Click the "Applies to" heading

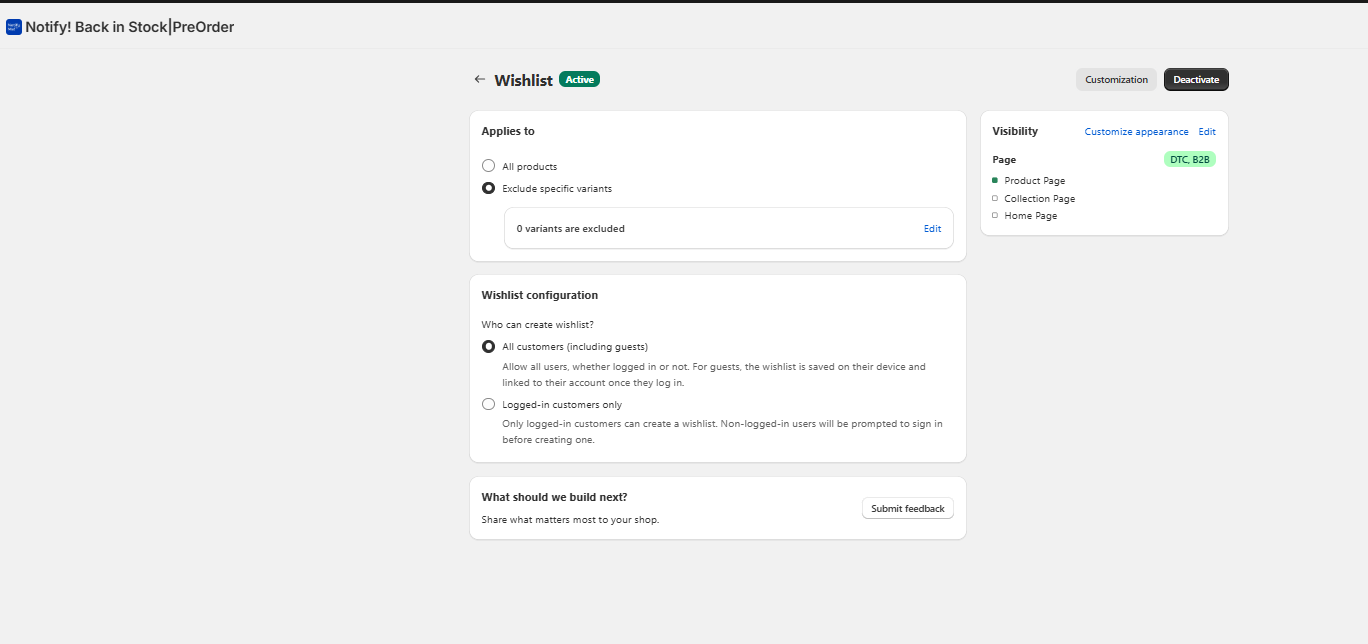click(x=508, y=131)
